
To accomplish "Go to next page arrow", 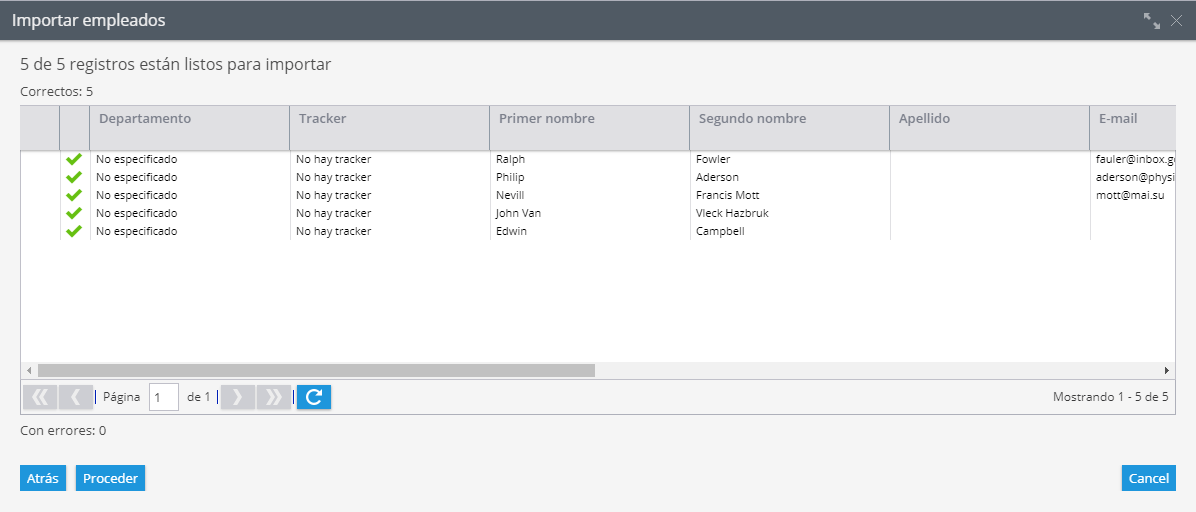I will [x=237, y=397].
